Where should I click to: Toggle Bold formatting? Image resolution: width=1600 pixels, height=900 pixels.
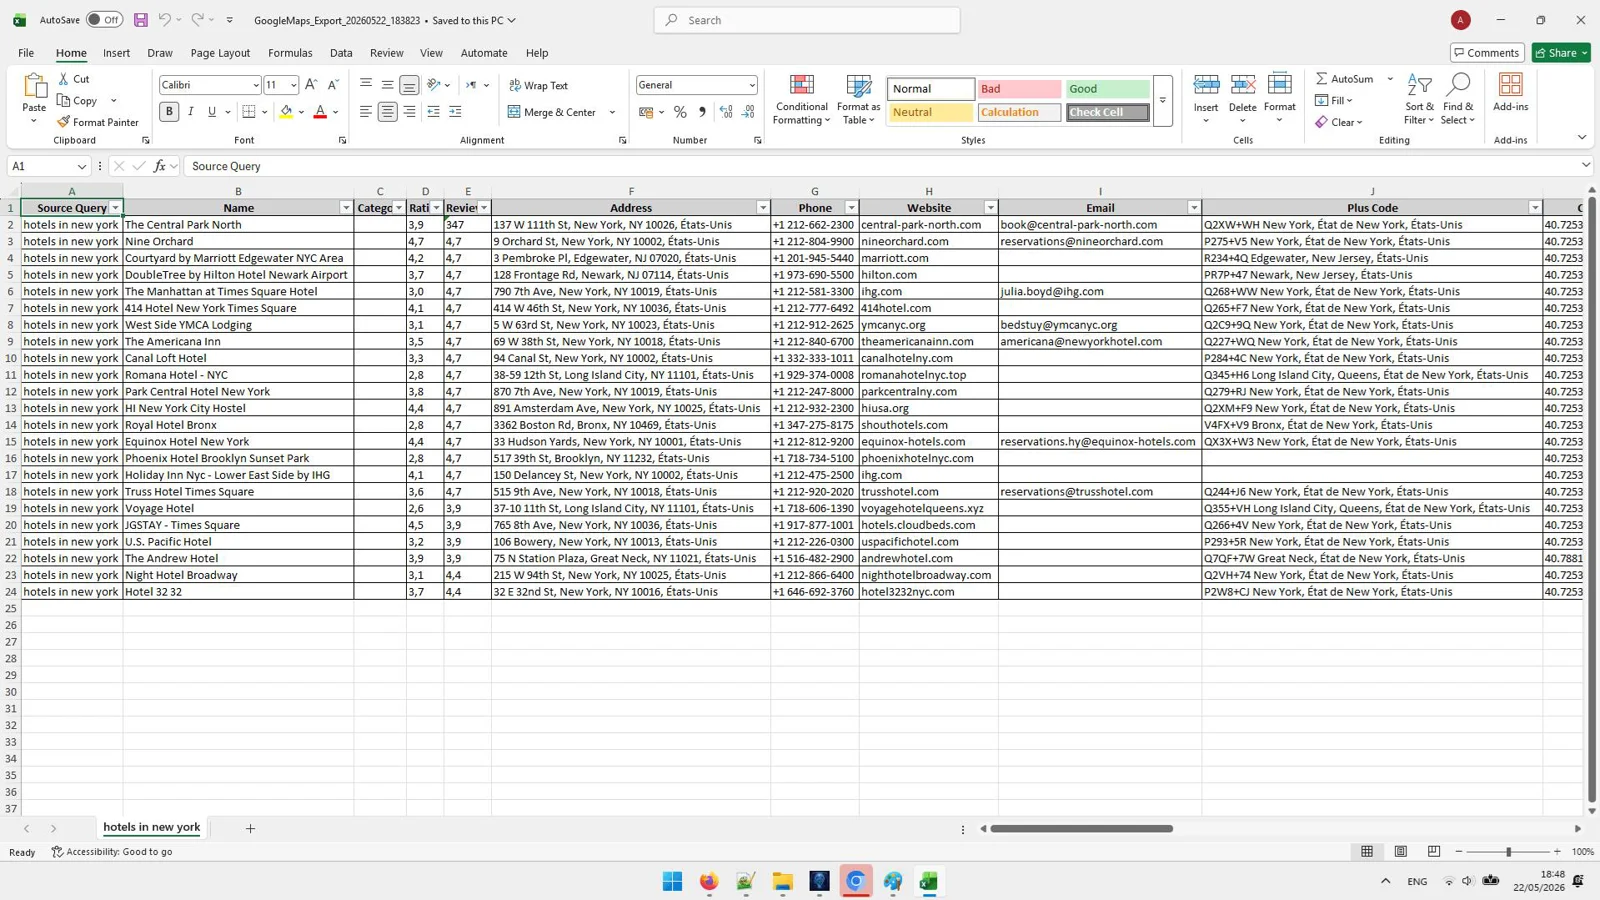(x=169, y=112)
